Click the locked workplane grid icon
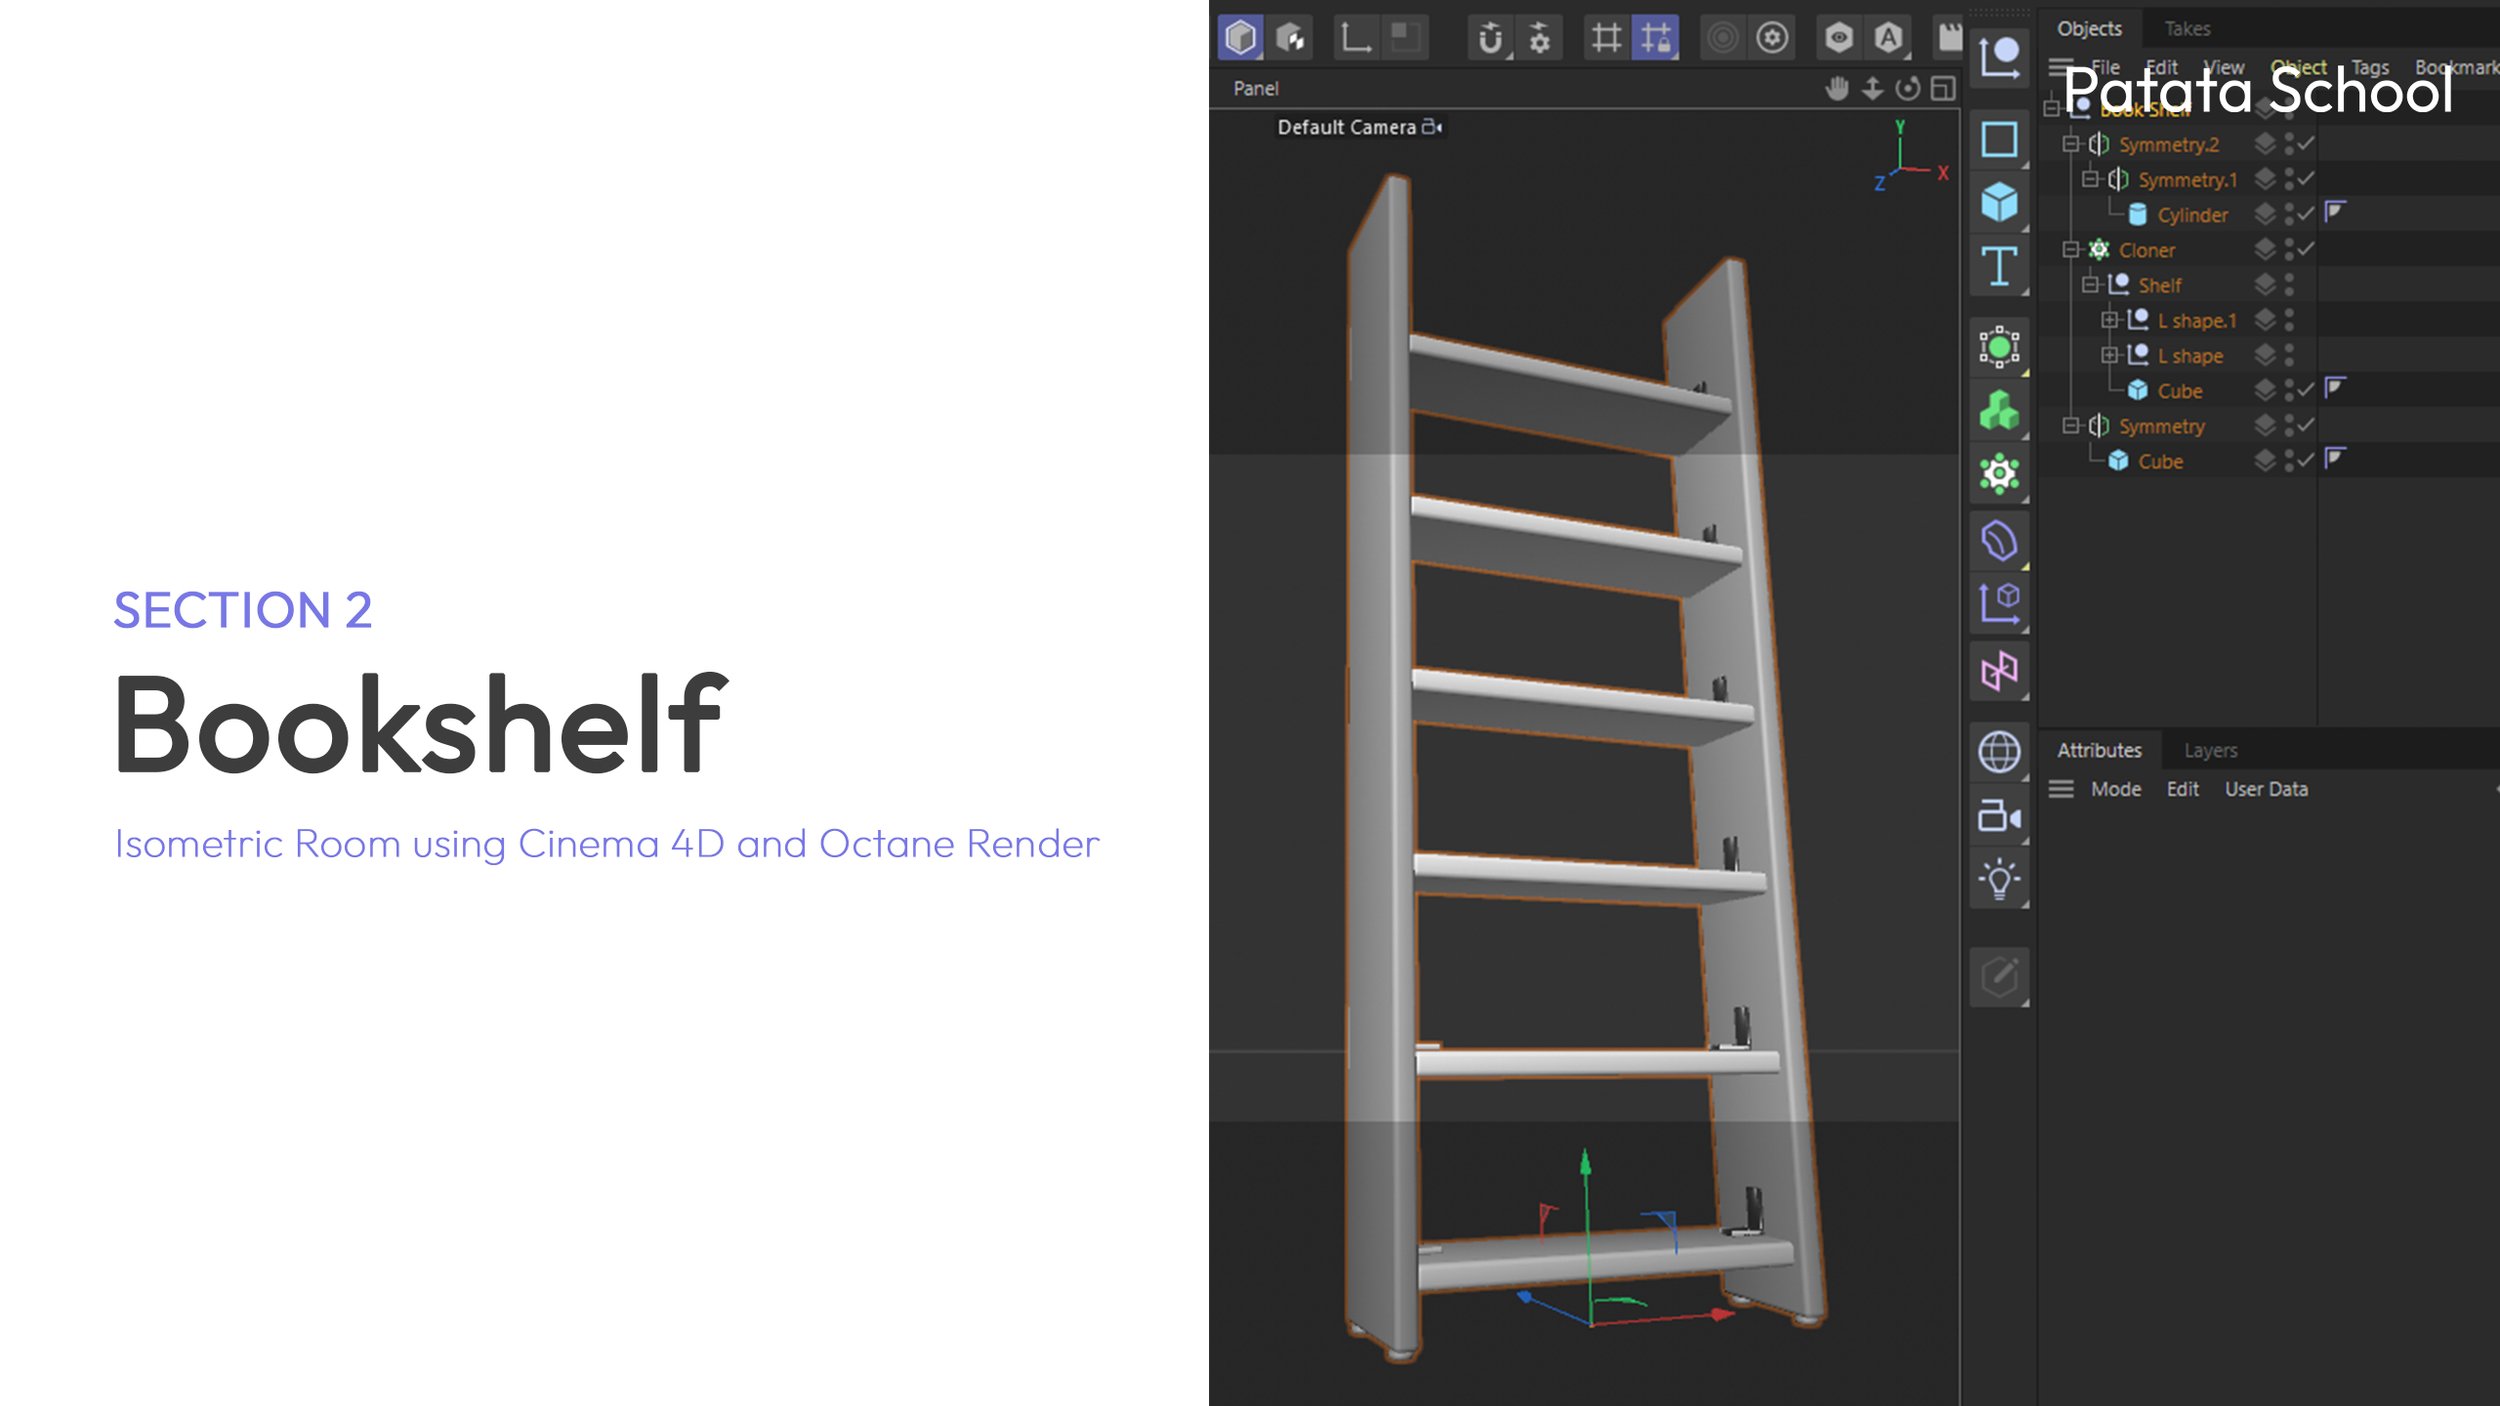The width and height of the screenshot is (2500, 1406). coord(1655,39)
